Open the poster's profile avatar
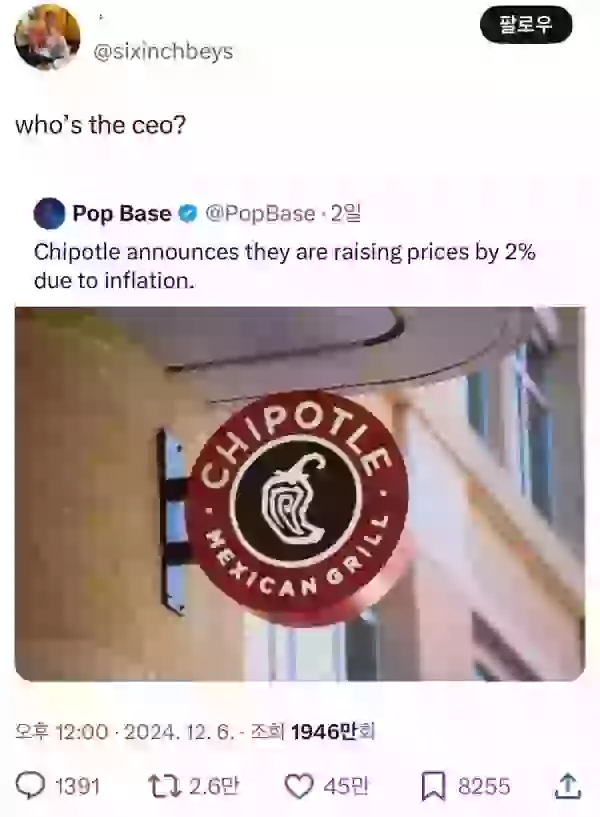The width and height of the screenshot is (600, 817). point(47,37)
